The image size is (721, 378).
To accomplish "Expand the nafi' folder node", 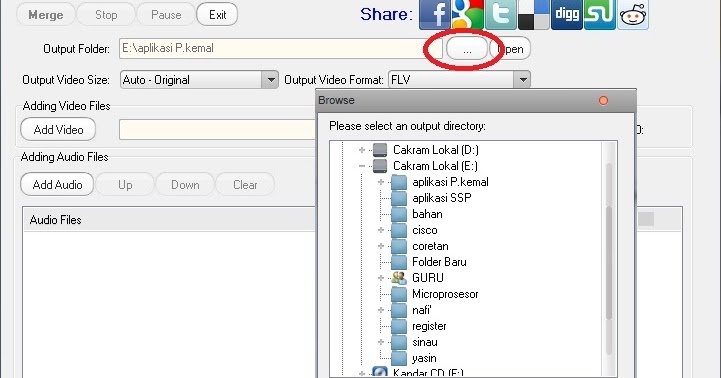I will click(381, 310).
